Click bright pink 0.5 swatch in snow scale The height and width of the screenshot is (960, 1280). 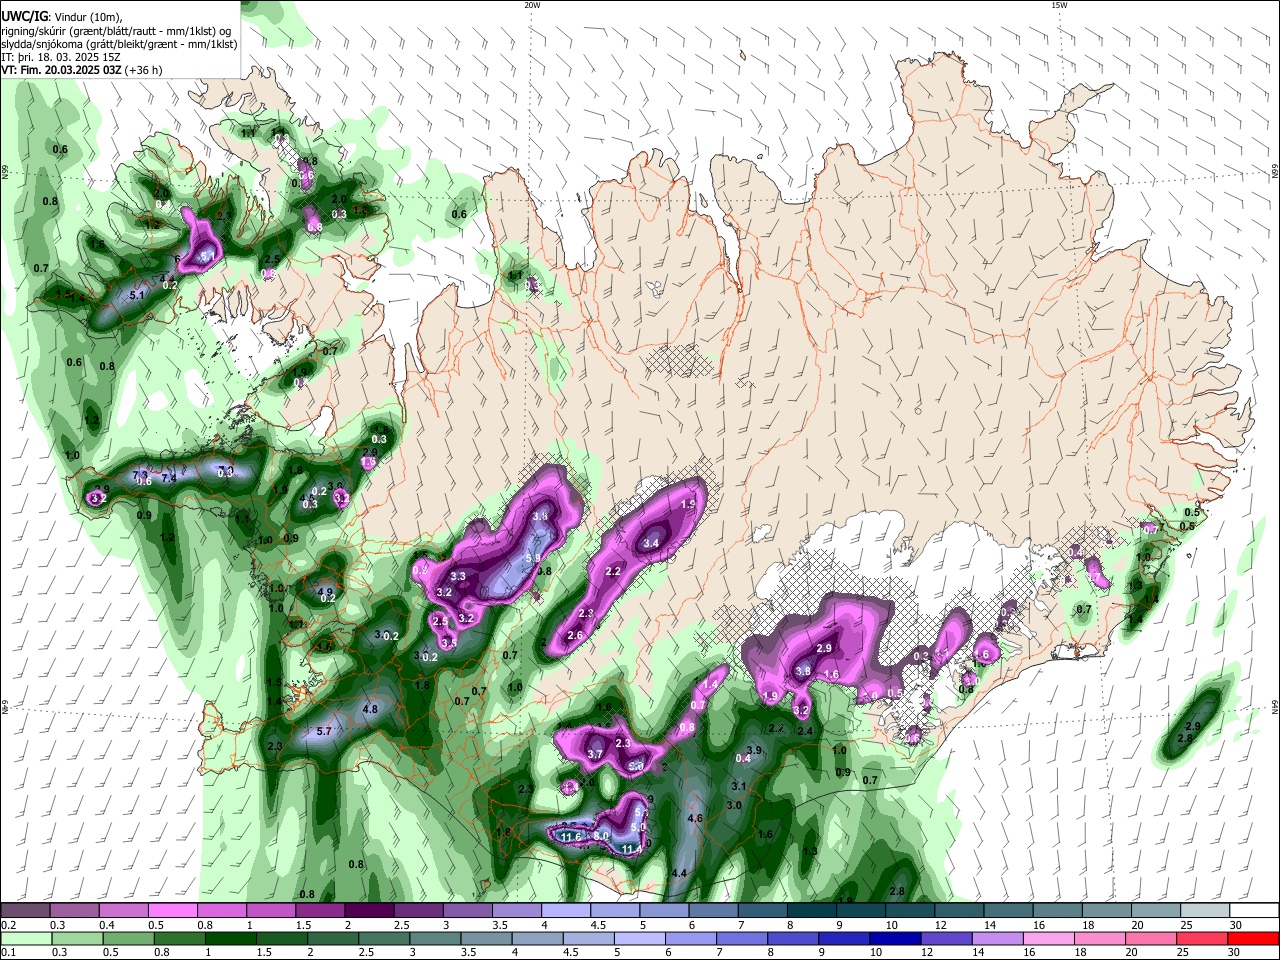point(172,911)
